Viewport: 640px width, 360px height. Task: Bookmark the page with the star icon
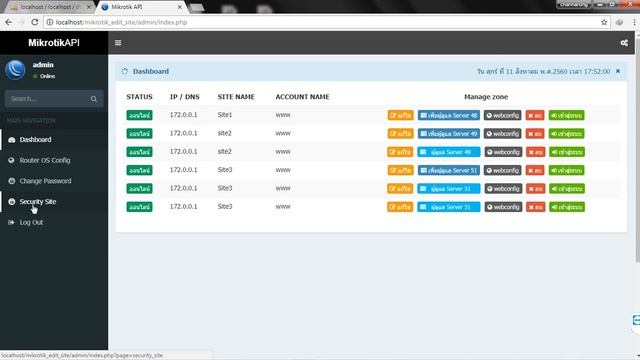click(604, 22)
